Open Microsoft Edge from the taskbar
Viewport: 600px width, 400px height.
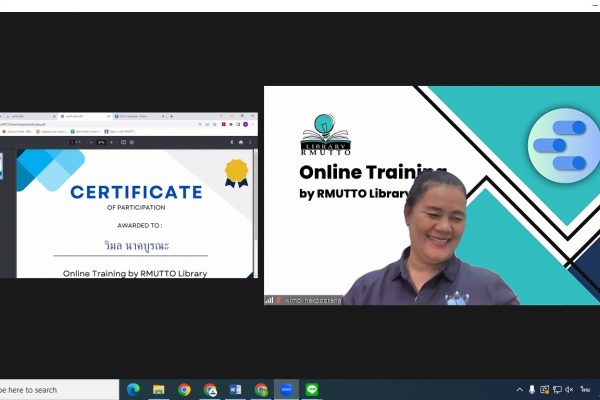133,390
